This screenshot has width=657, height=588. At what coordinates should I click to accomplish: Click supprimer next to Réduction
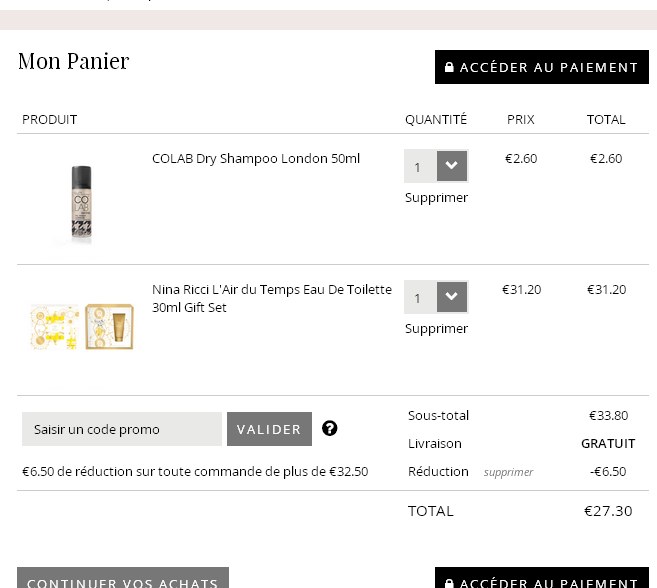click(x=508, y=472)
